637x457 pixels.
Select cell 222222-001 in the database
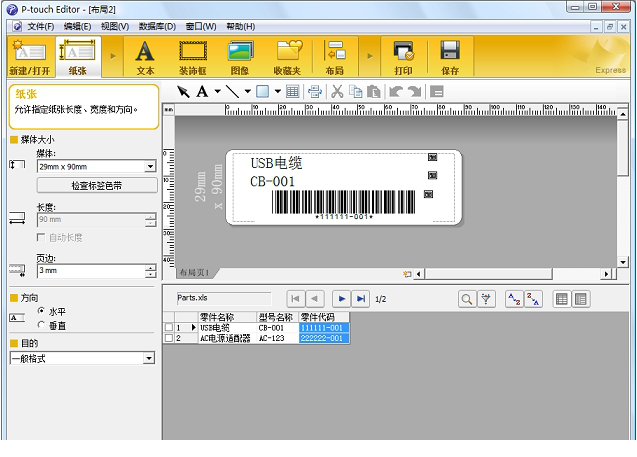pos(324,338)
